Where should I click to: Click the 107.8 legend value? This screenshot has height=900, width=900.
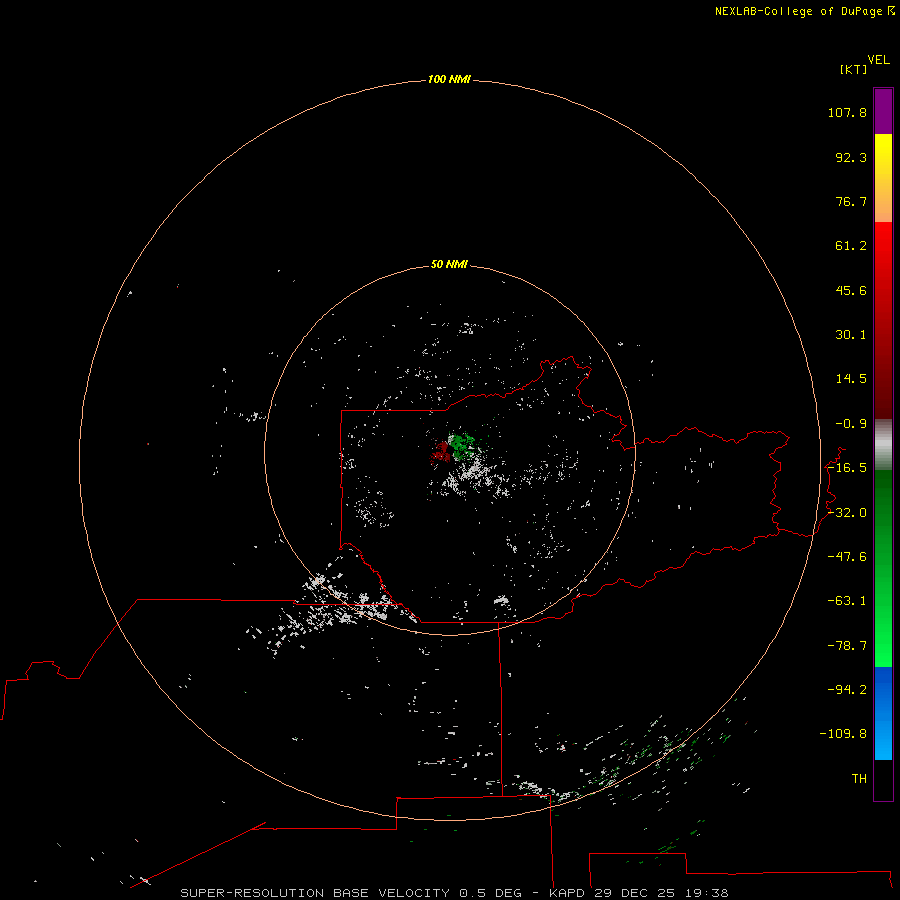coord(847,112)
